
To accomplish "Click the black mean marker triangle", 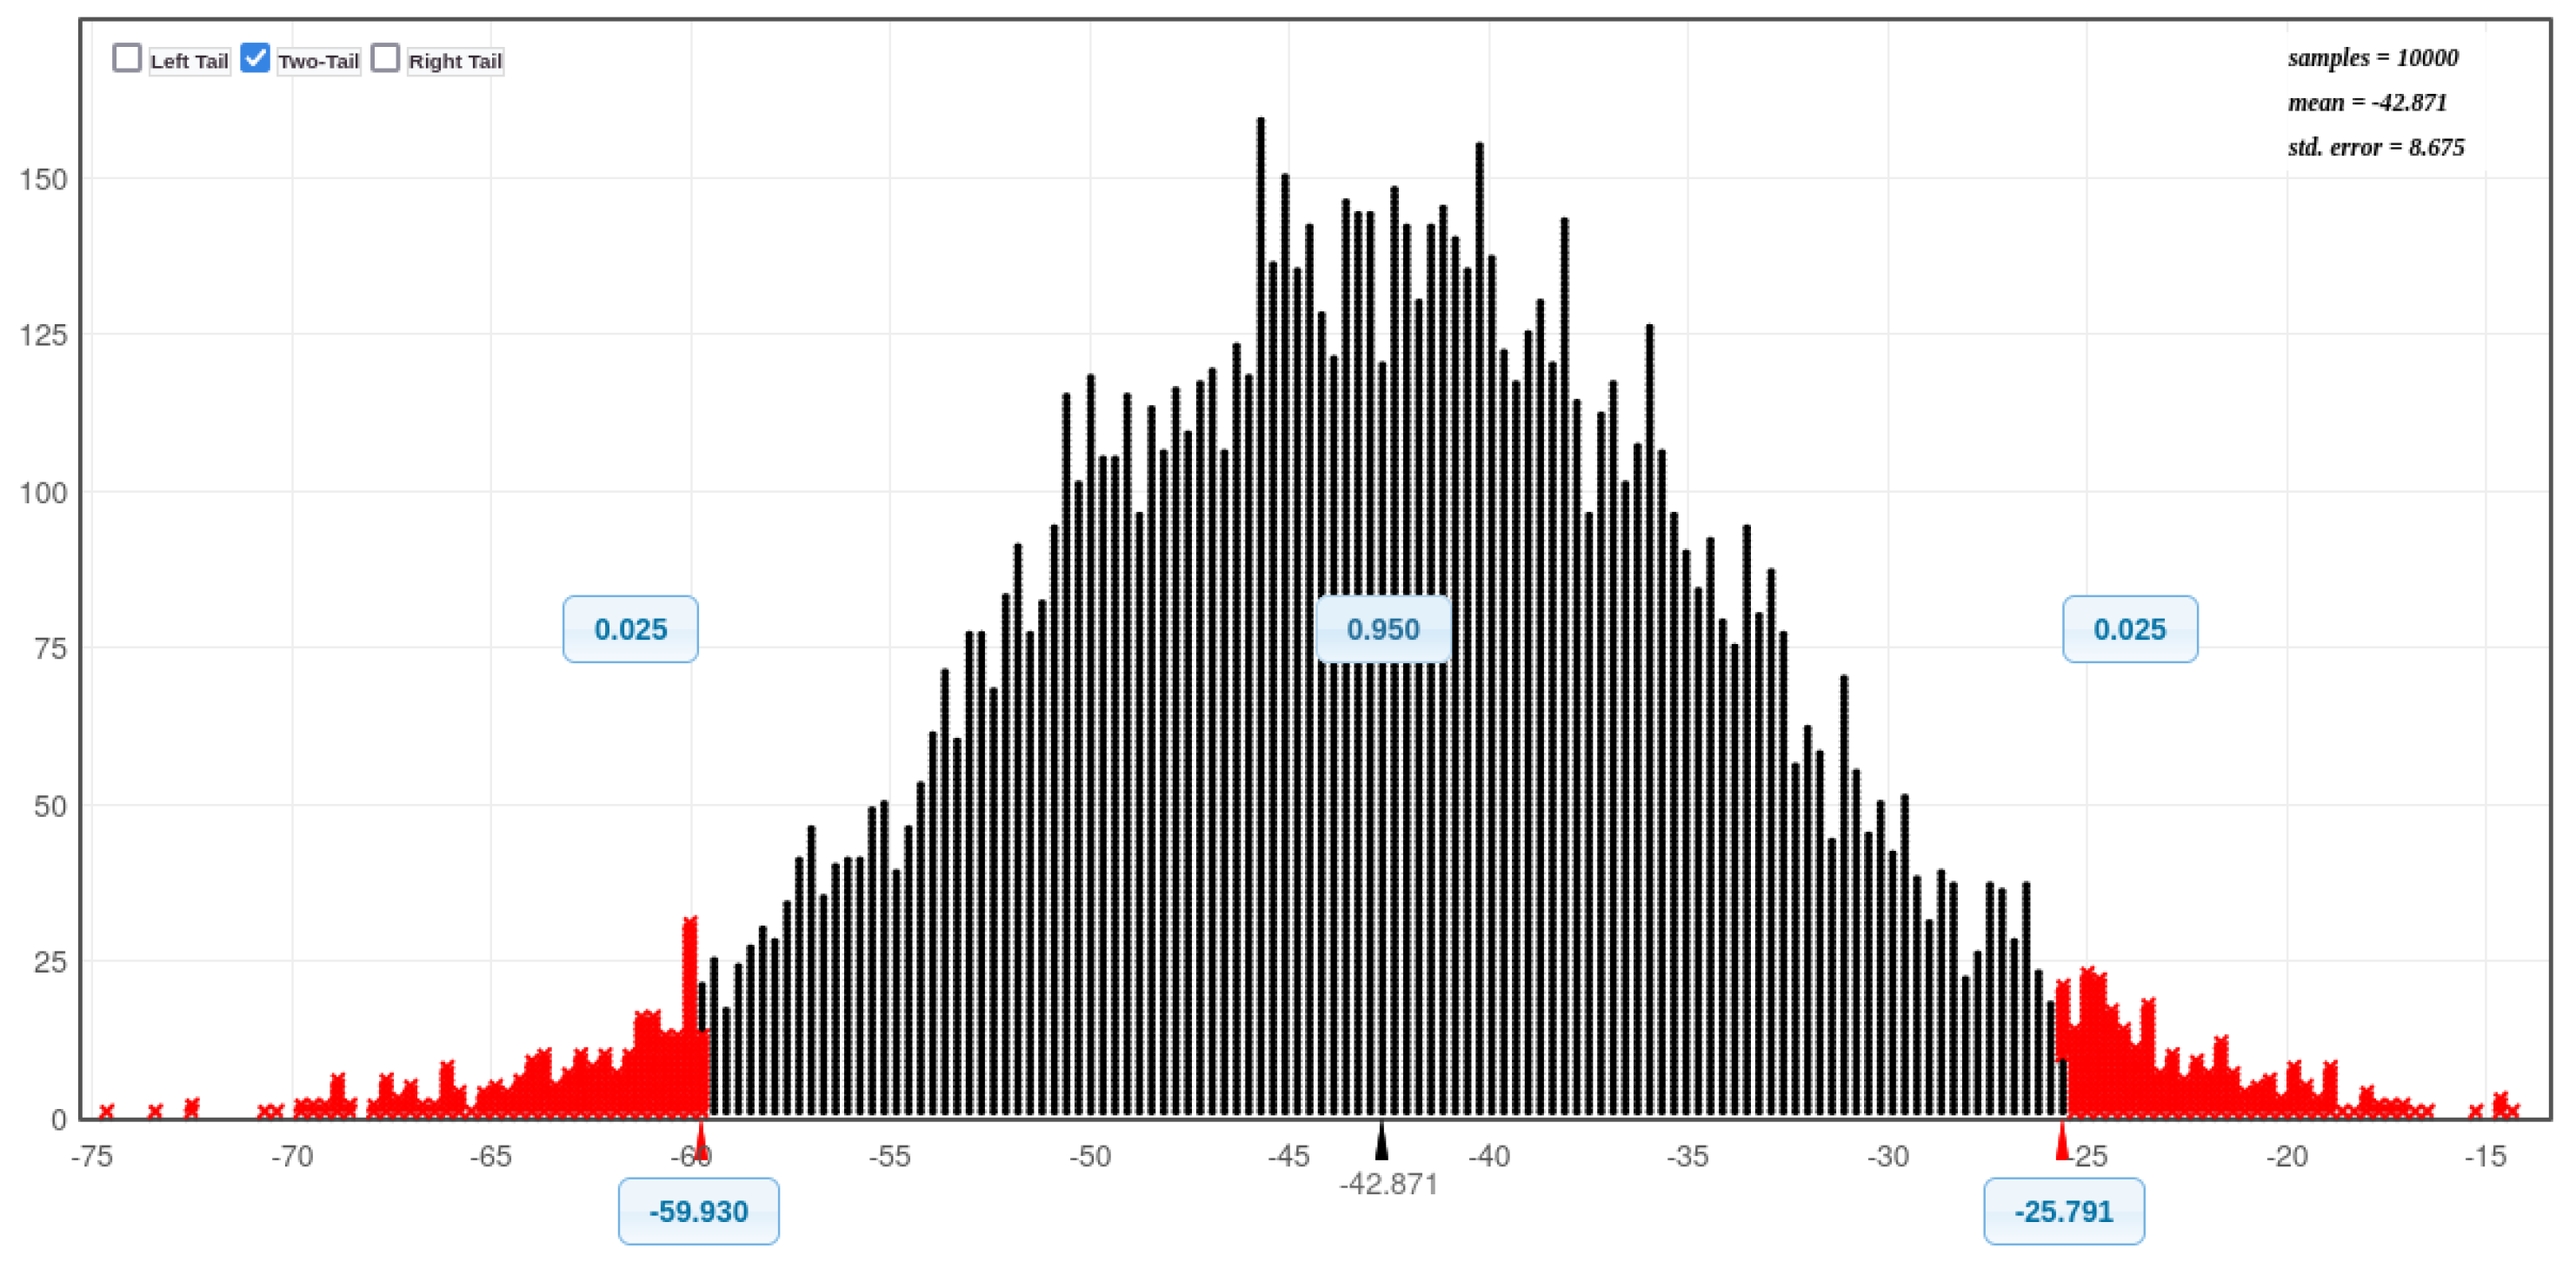I will pyautogui.click(x=1381, y=1142).
